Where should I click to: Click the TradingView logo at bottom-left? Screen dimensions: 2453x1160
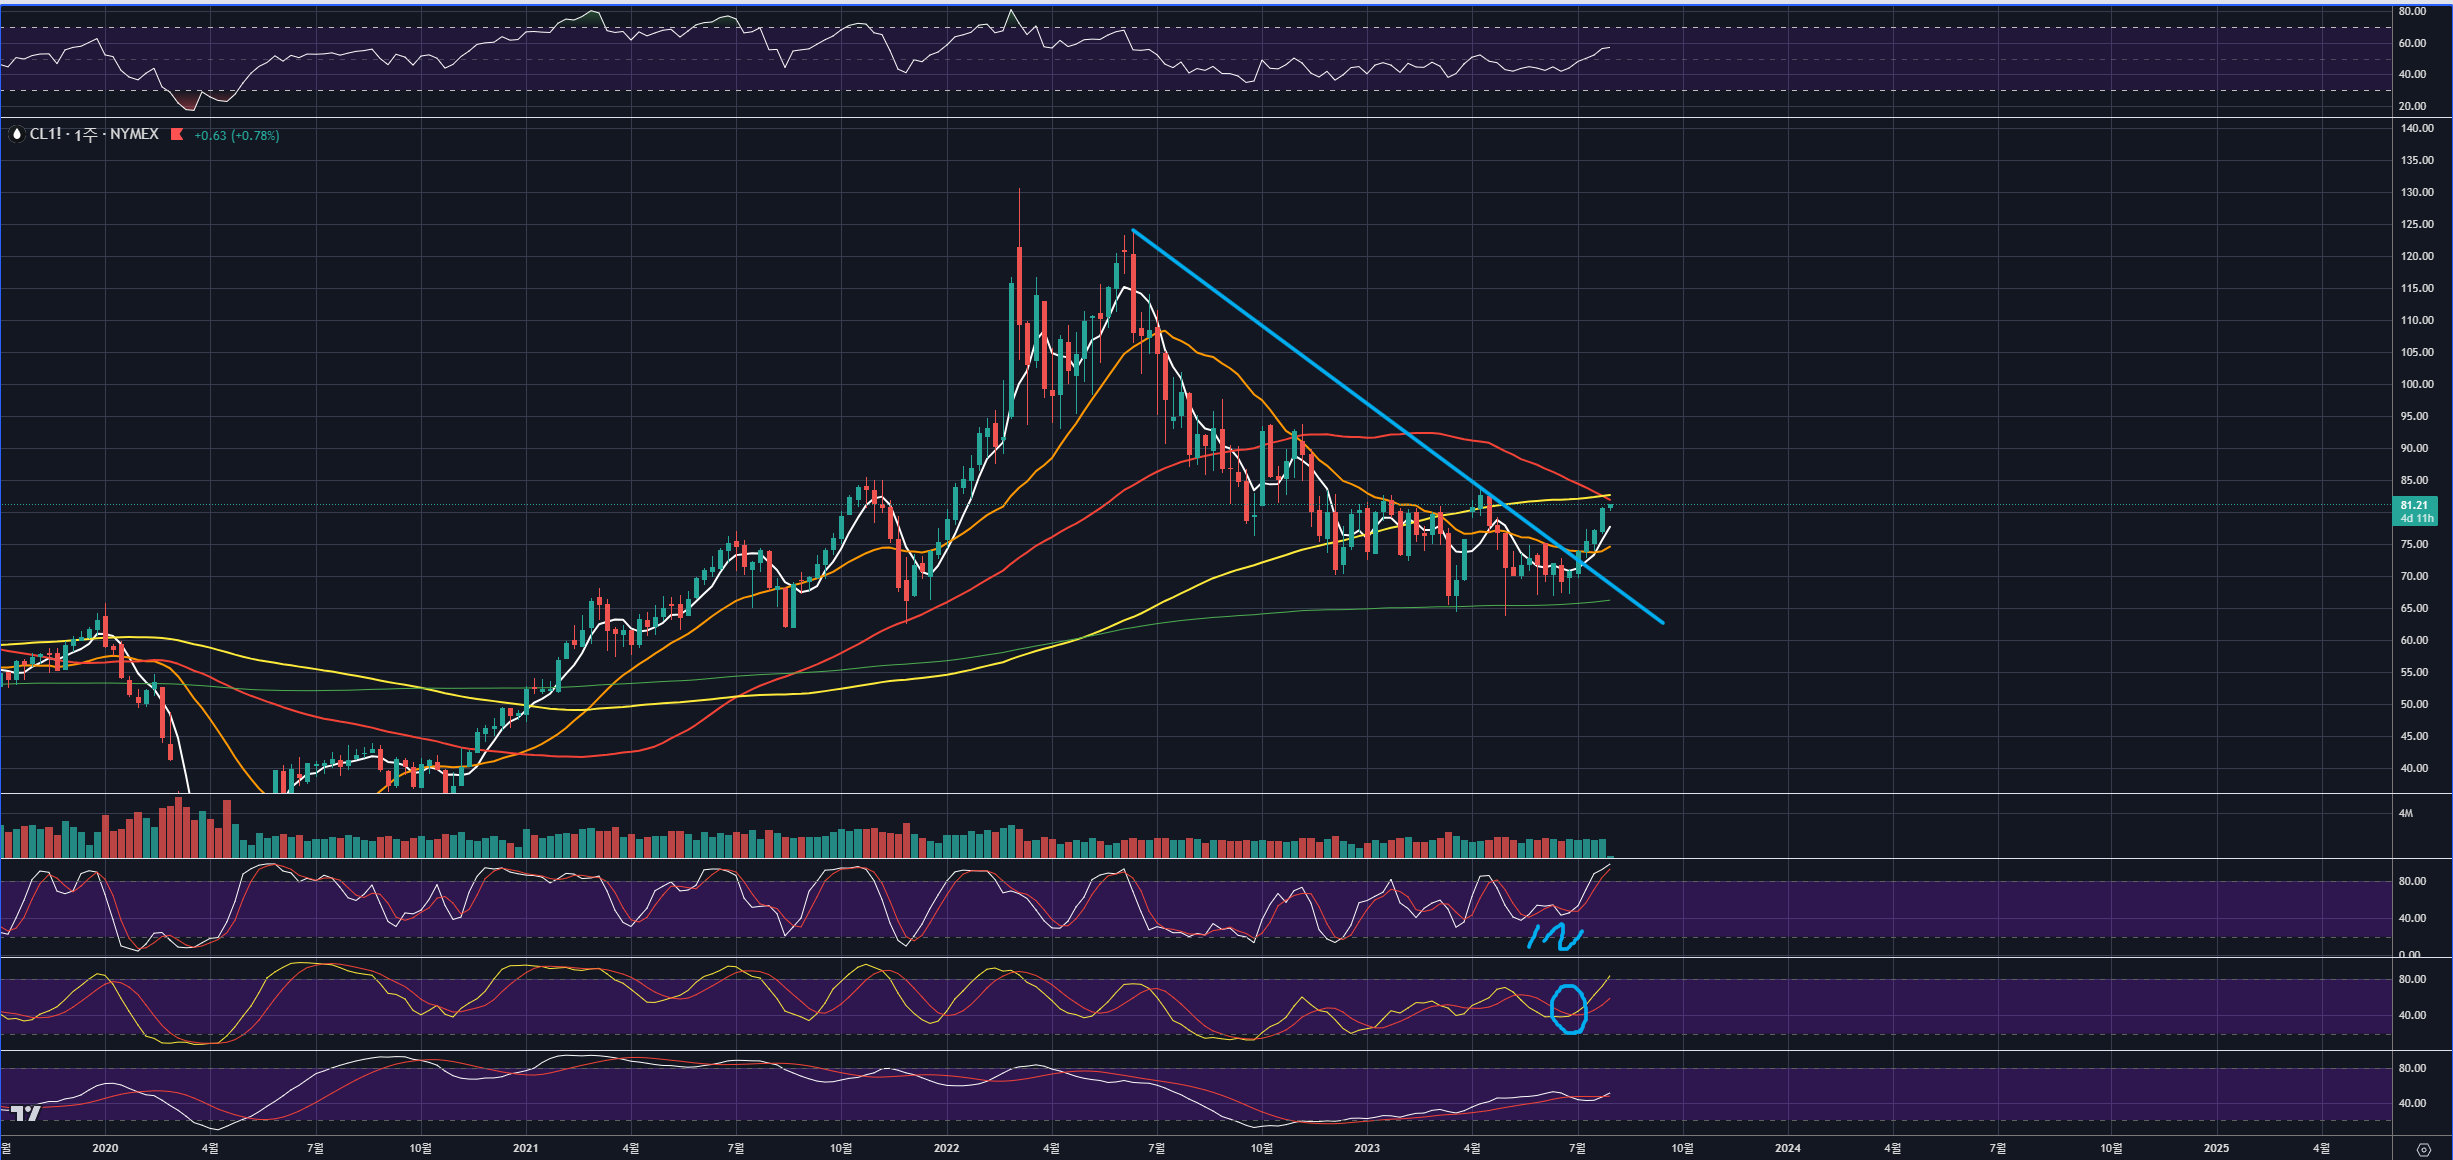click(x=25, y=1113)
